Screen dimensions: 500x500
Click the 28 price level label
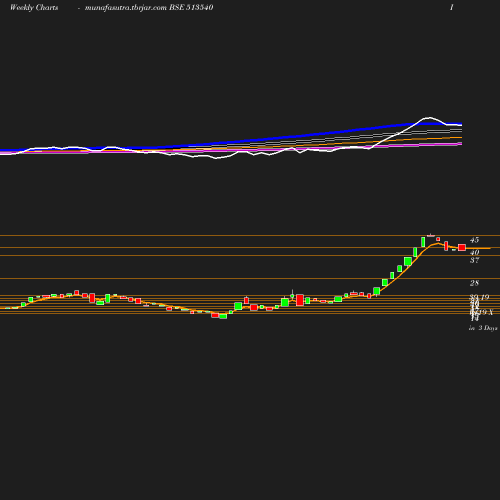tap(474, 283)
